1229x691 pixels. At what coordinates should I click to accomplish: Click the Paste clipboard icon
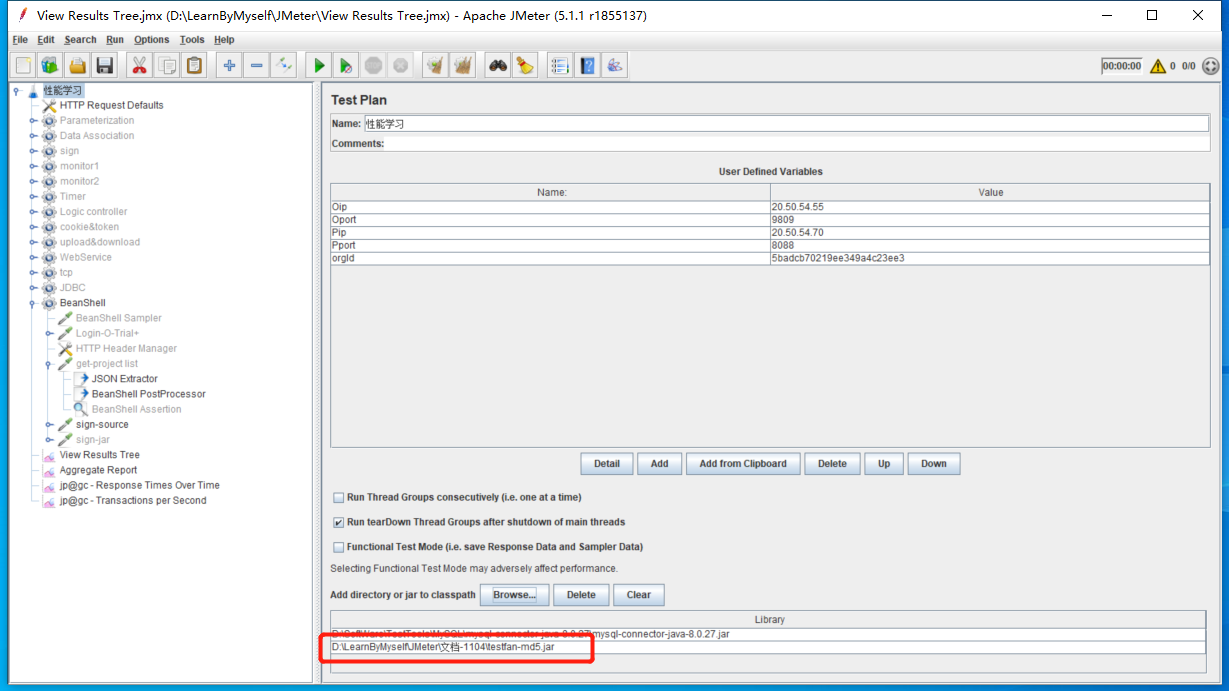194,66
